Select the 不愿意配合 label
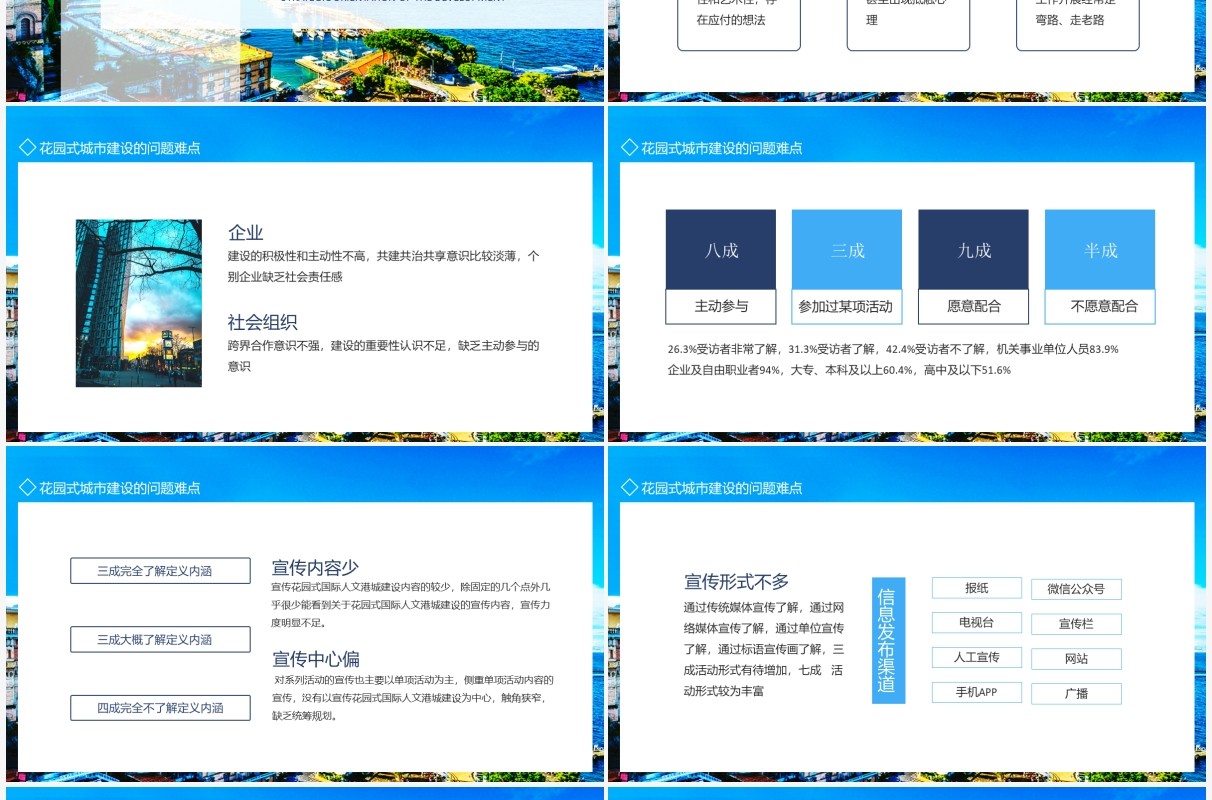The width and height of the screenshot is (1212, 800). pyautogui.click(x=1100, y=307)
